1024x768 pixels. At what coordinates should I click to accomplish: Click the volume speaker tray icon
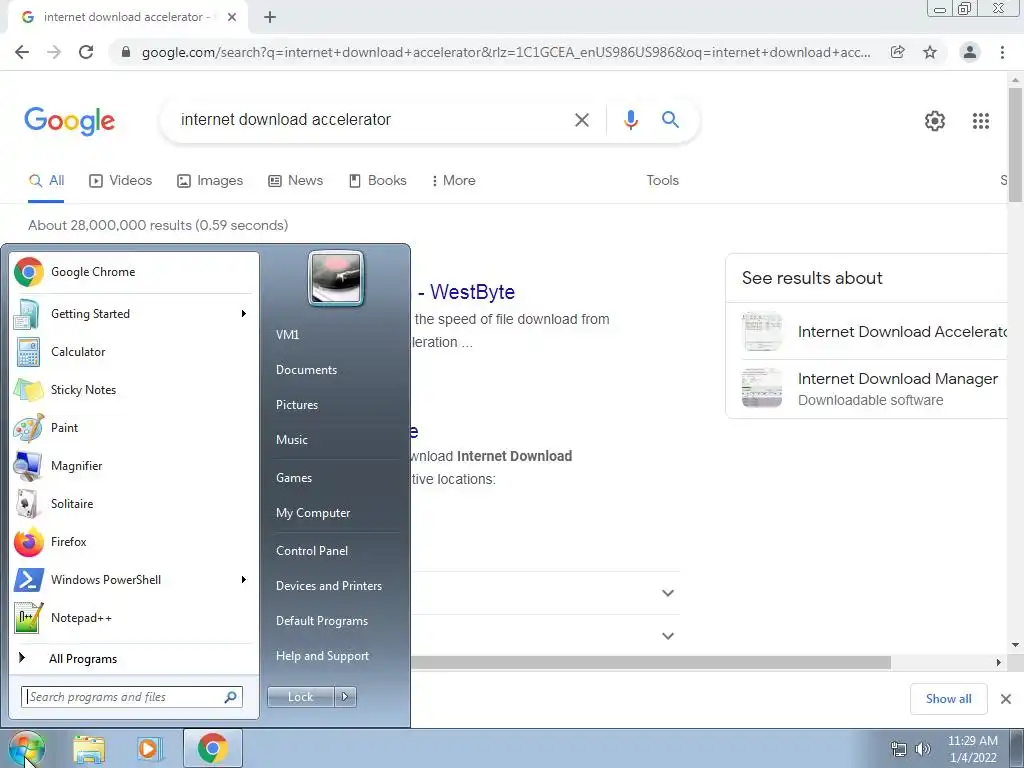(x=923, y=749)
